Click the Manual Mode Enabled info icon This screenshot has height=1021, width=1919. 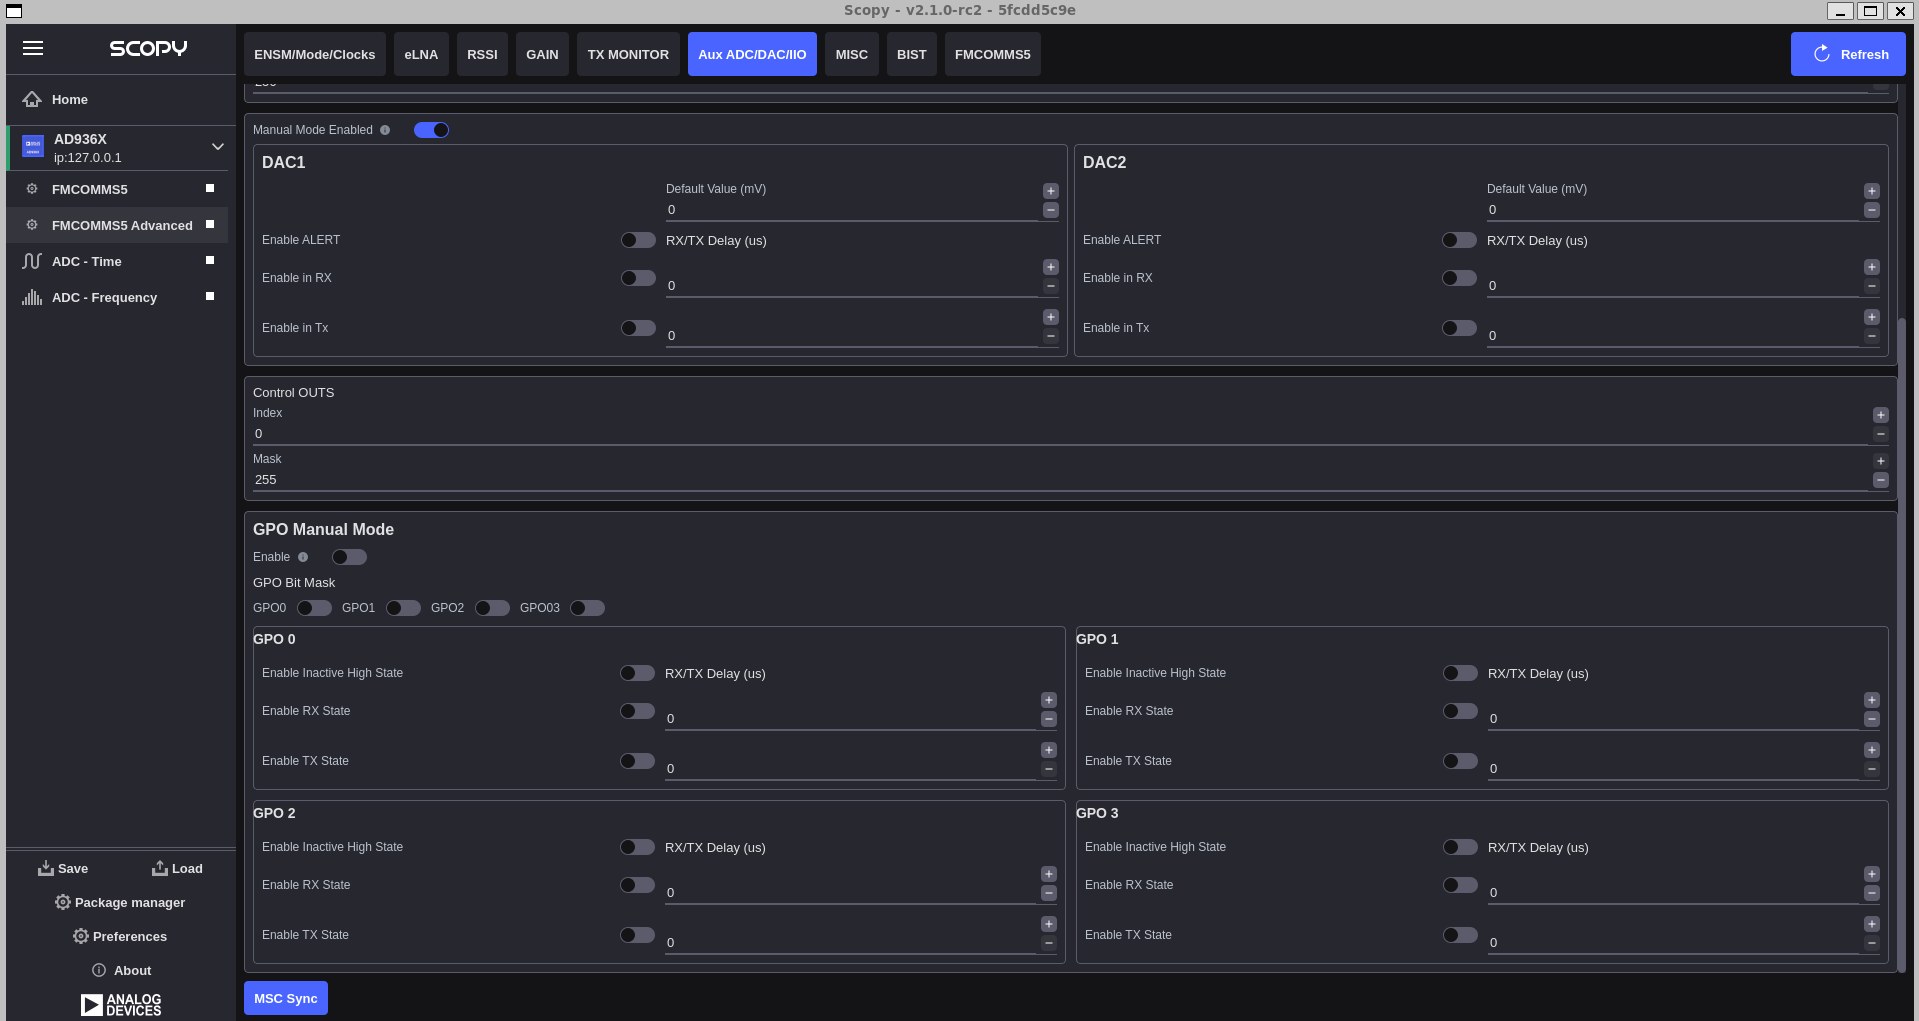tap(385, 130)
